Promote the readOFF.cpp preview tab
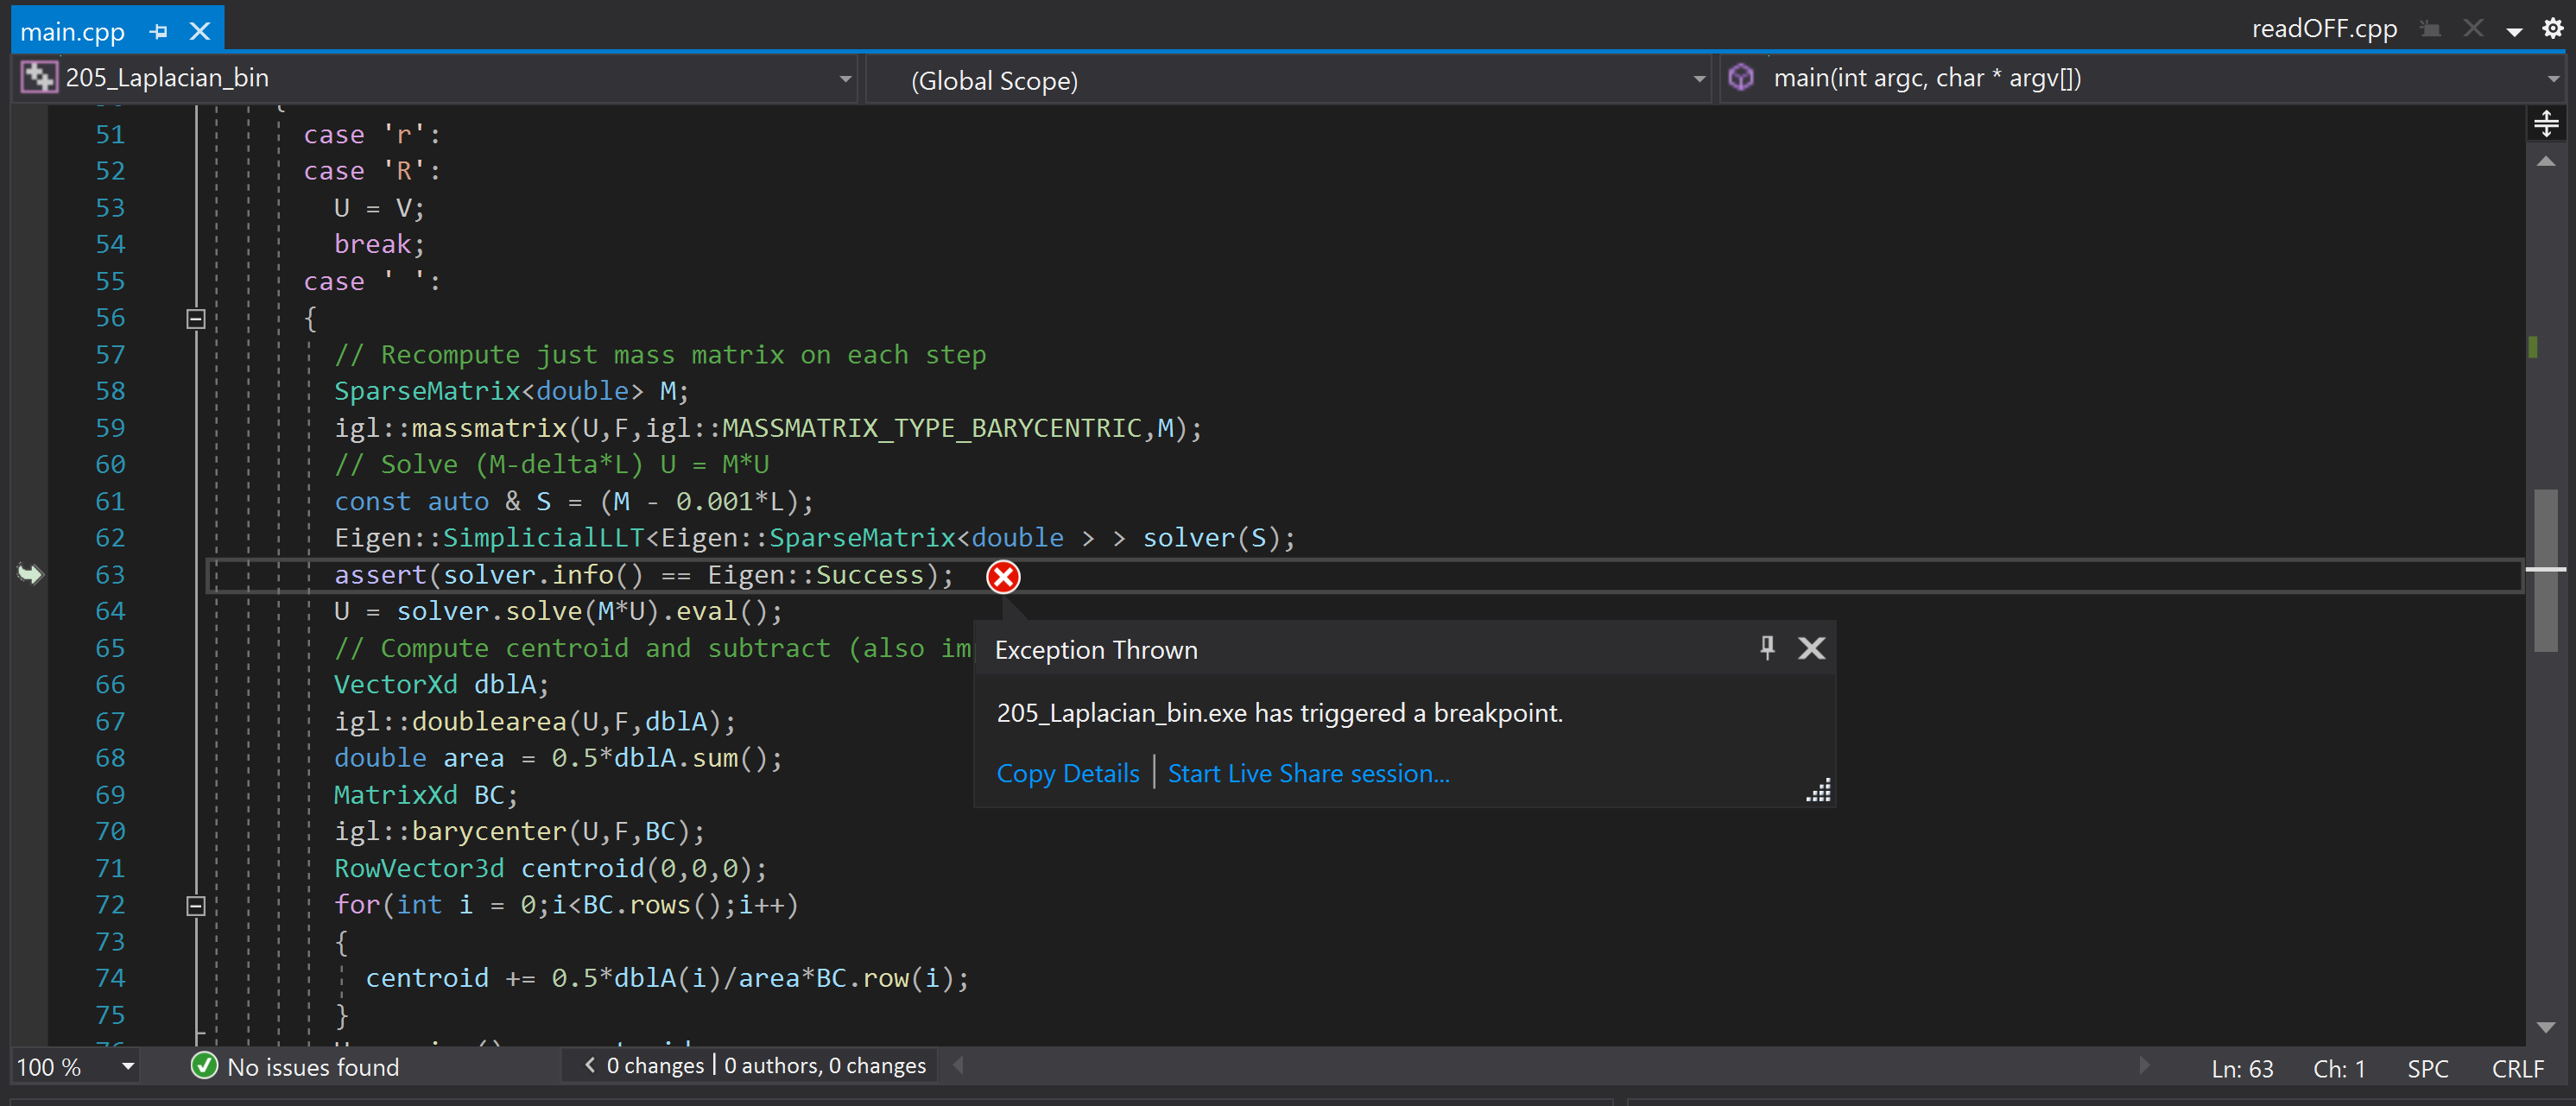Image resolution: width=2576 pixels, height=1106 pixels. [x=2430, y=29]
